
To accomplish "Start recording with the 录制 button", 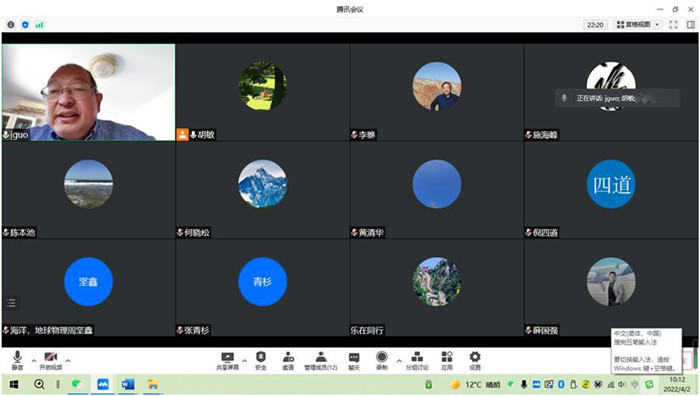I will [382, 361].
